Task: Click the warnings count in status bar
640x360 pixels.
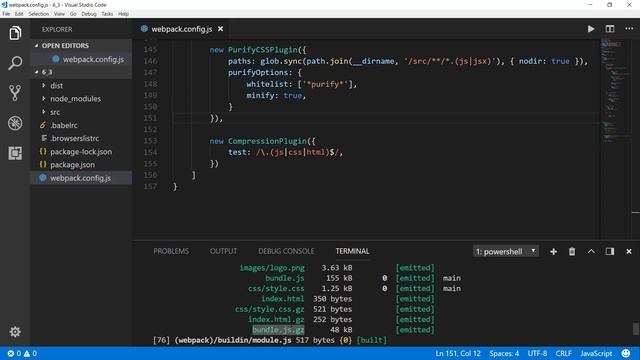Action: click(30, 353)
